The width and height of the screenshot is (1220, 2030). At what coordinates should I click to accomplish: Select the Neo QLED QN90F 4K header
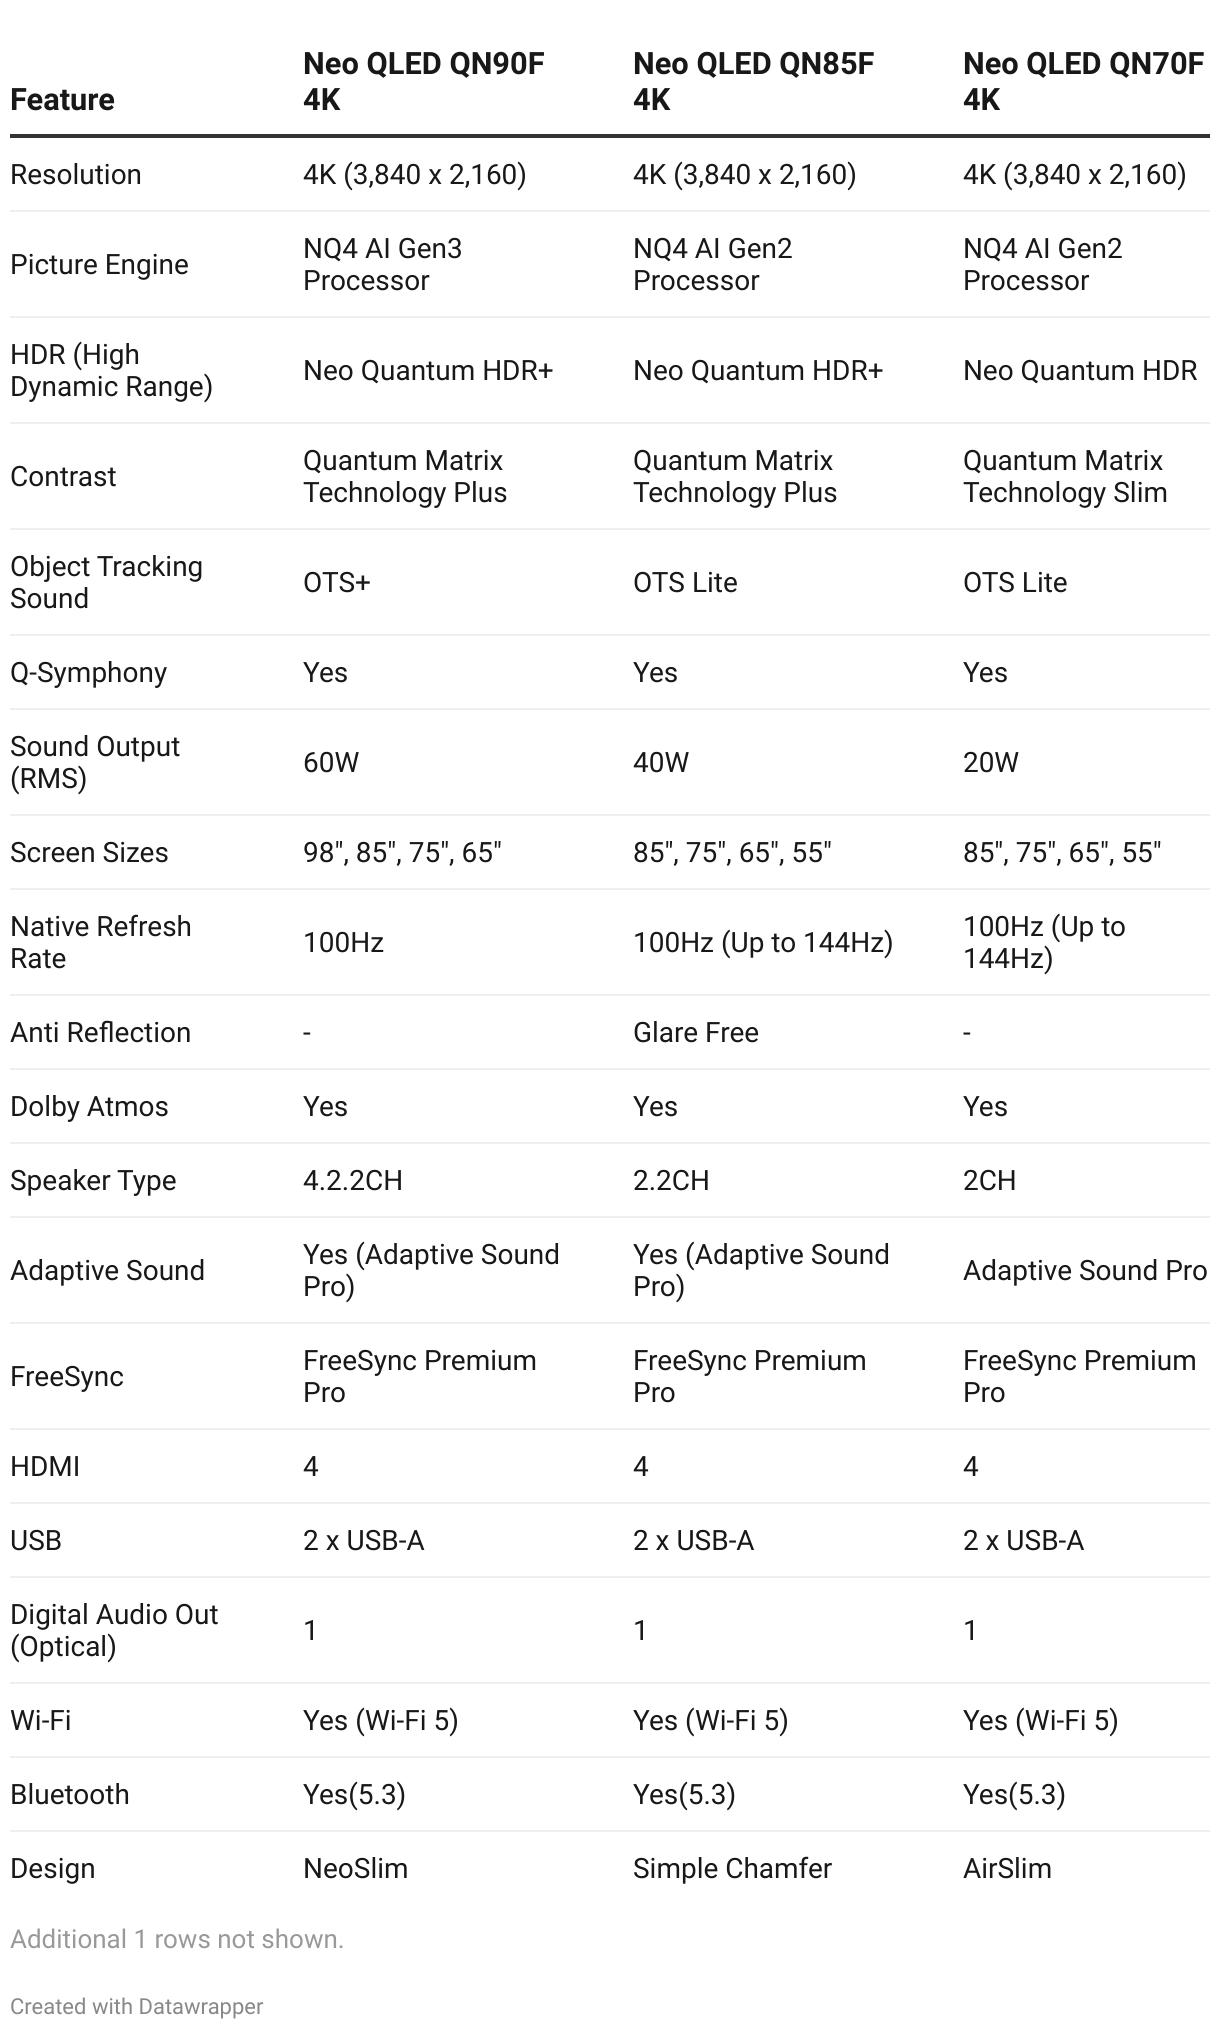424,81
